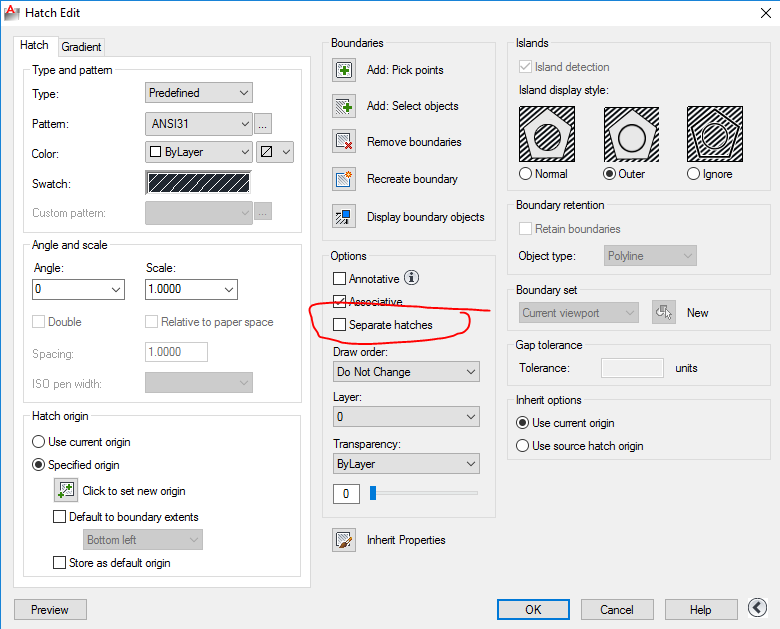The width and height of the screenshot is (780, 629).
Task: Click the Add: Pick points icon
Action: coord(344,70)
